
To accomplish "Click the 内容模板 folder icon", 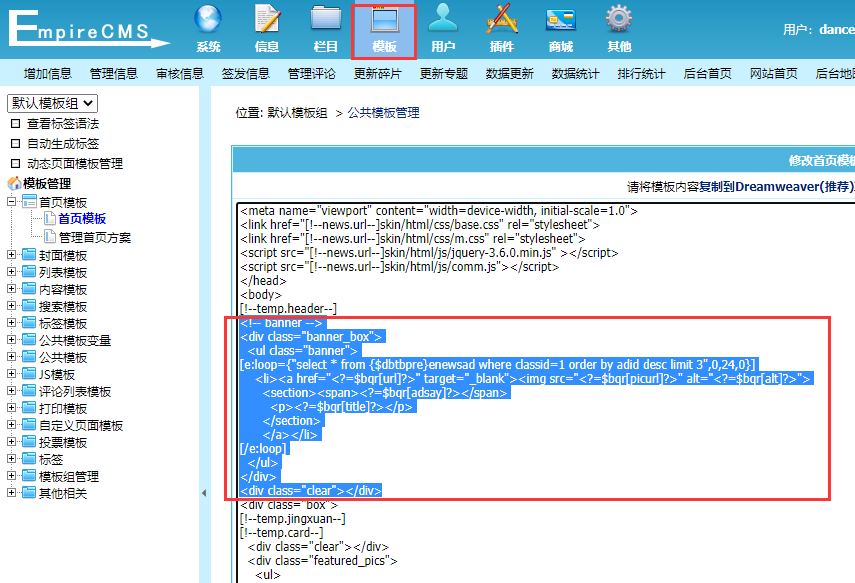I will [29, 289].
